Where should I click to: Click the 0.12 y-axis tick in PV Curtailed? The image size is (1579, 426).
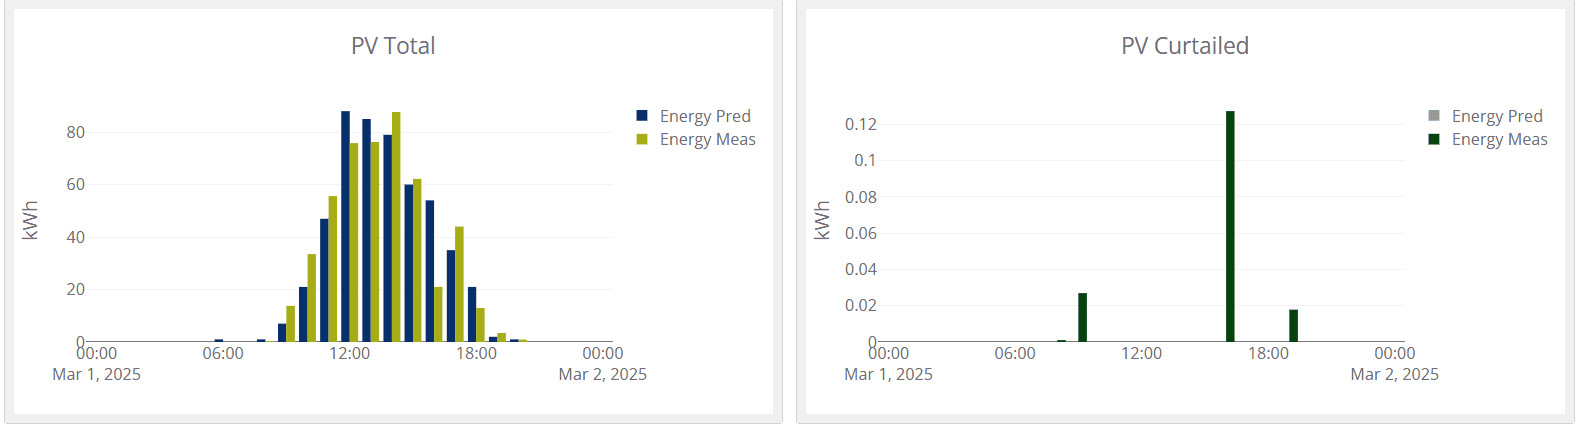[x=860, y=124]
